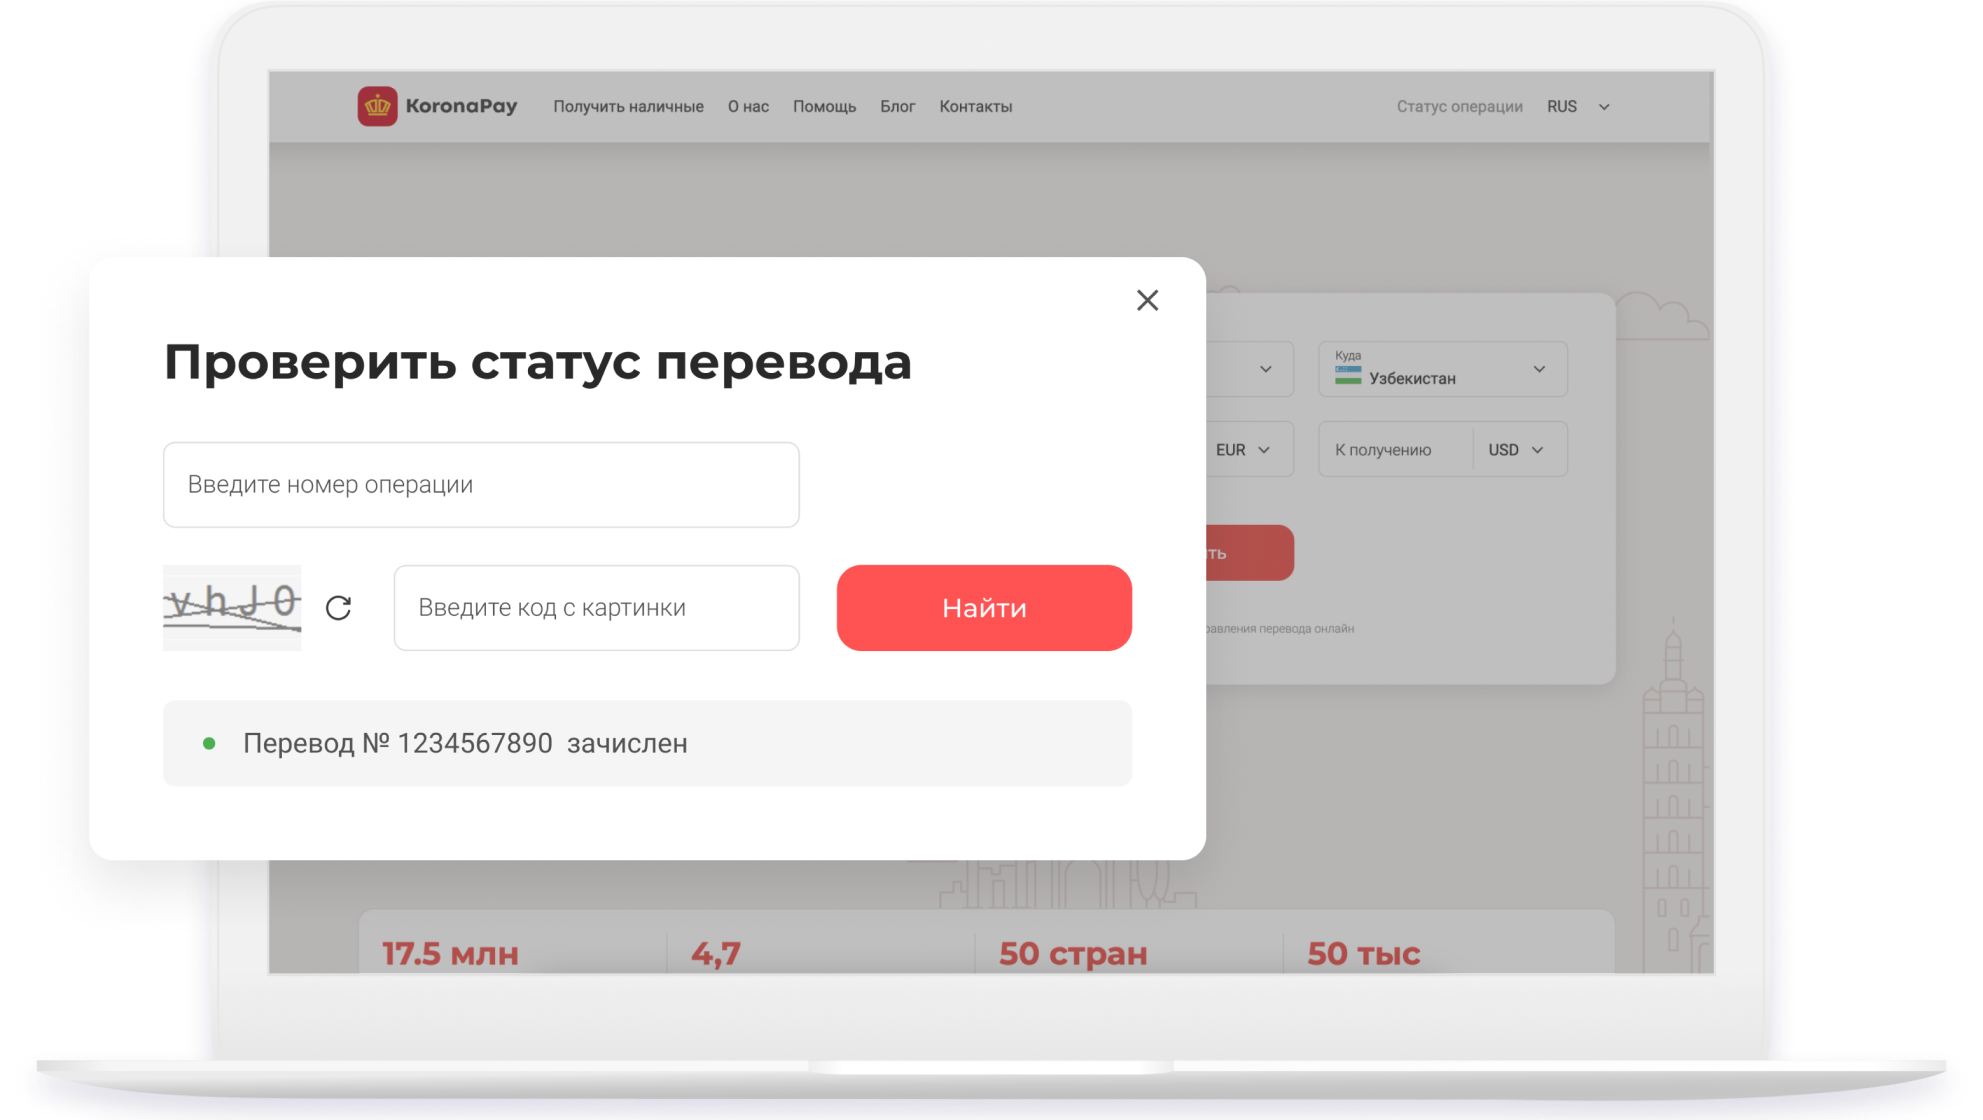Click the 17.5 млн statistic
This screenshot has height=1120, width=1983.
pos(450,953)
